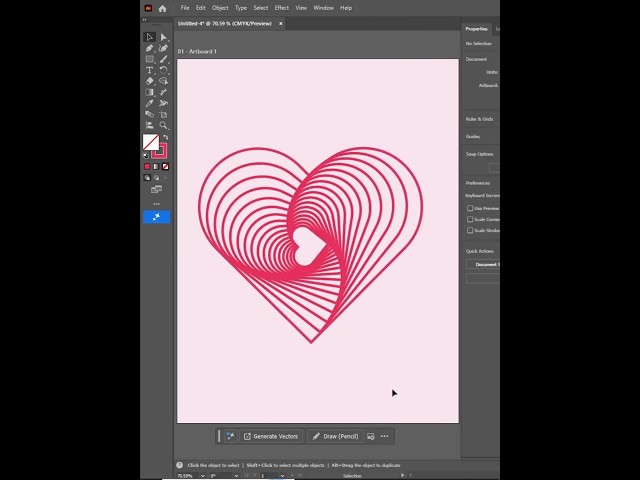The width and height of the screenshot is (640, 480).
Task: Open more options in contextual task bar
Action: (x=384, y=436)
